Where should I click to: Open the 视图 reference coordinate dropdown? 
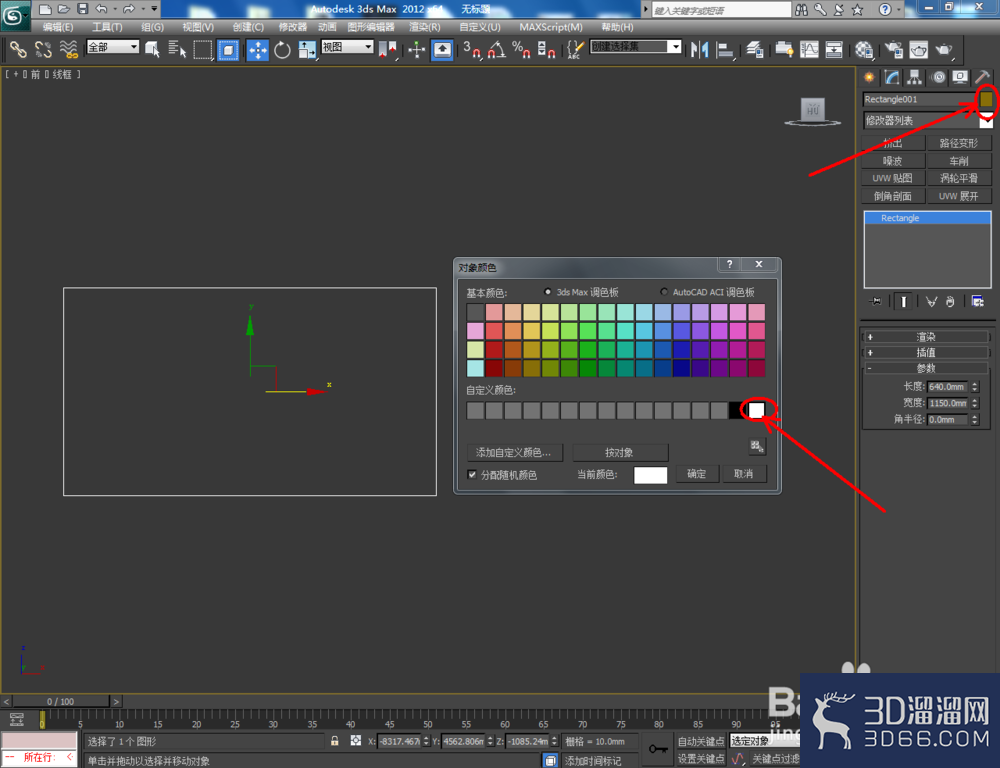click(x=347, y=47)
